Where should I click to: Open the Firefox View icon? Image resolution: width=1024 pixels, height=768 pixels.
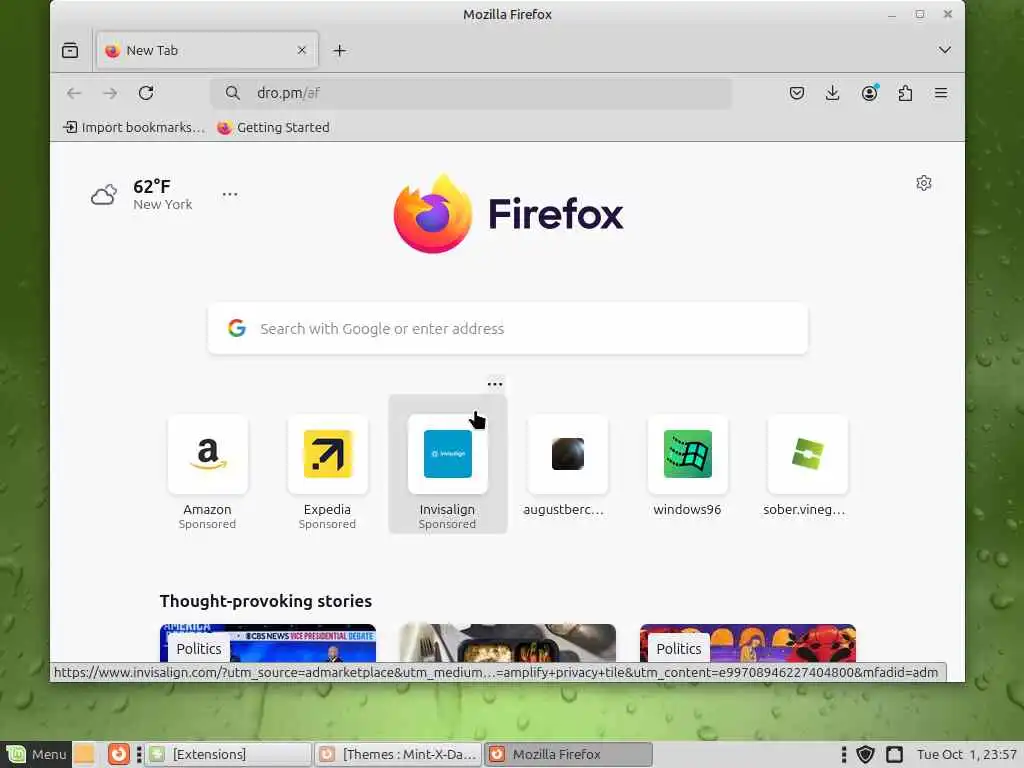tap(70, 50)
